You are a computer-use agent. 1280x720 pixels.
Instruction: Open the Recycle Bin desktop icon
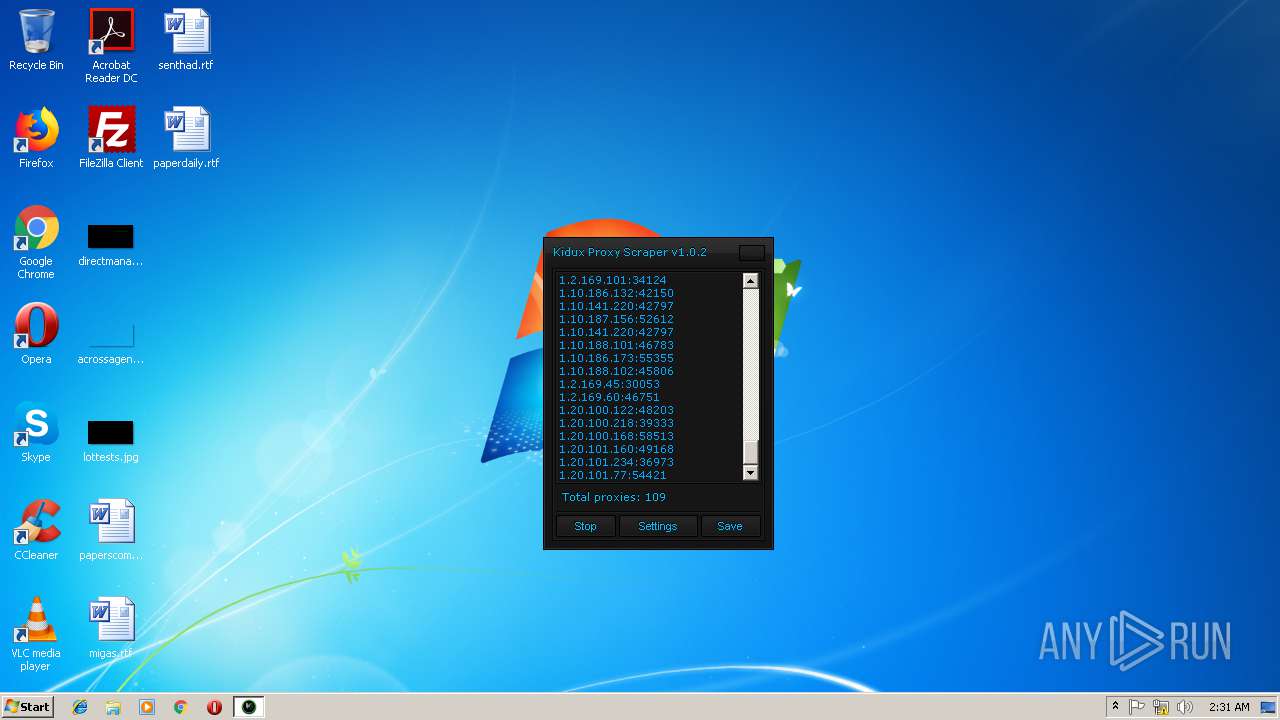36,41
